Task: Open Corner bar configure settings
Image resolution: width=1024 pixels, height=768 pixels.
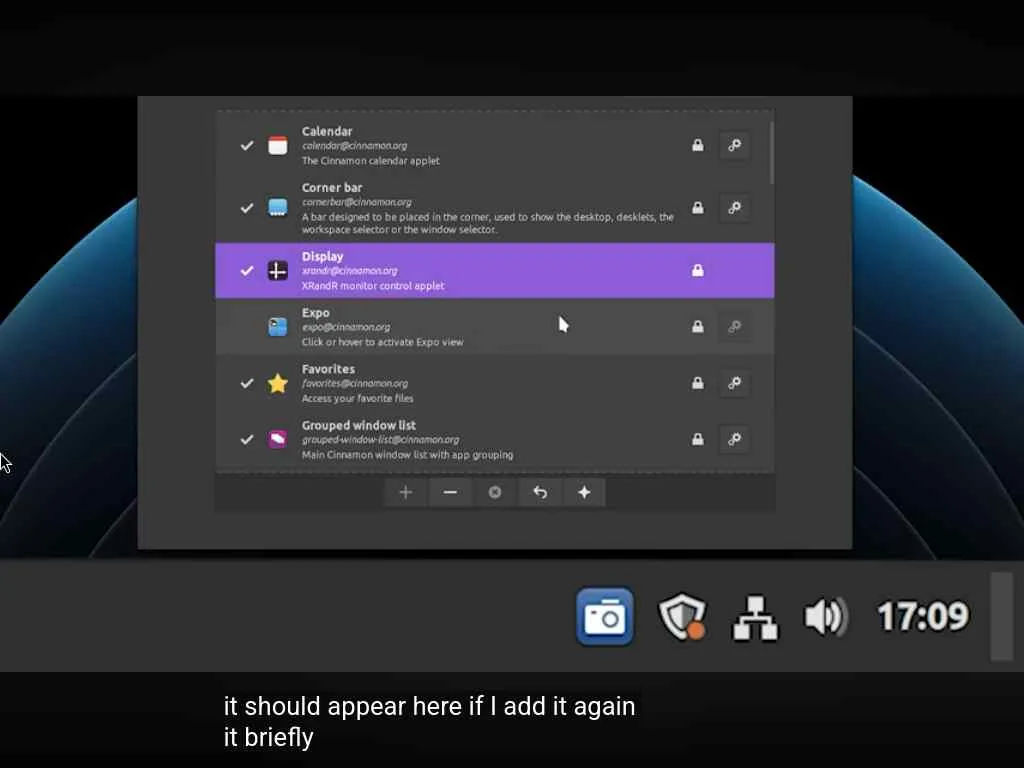Action: [734, 208]
